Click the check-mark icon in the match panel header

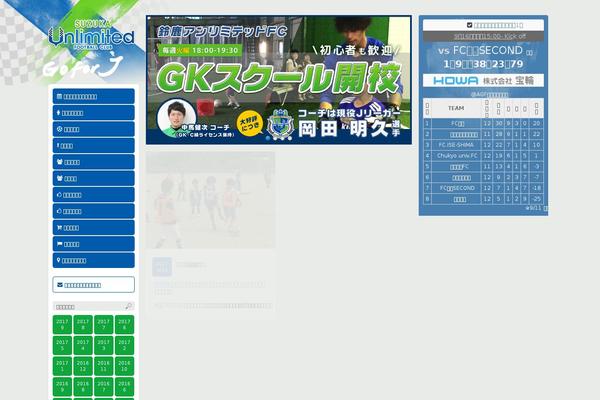470,25
